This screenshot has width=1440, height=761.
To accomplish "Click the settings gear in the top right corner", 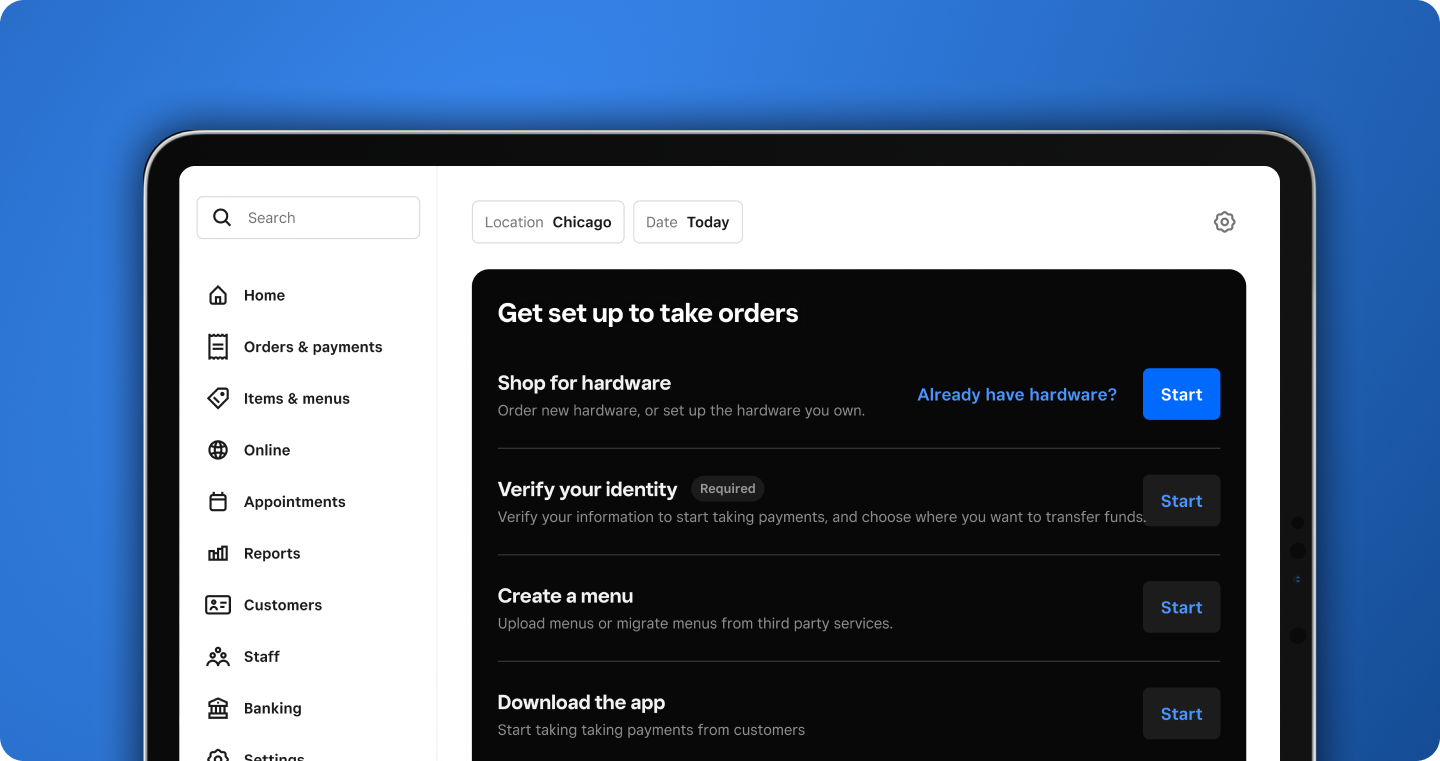I will pos(1224,221).
